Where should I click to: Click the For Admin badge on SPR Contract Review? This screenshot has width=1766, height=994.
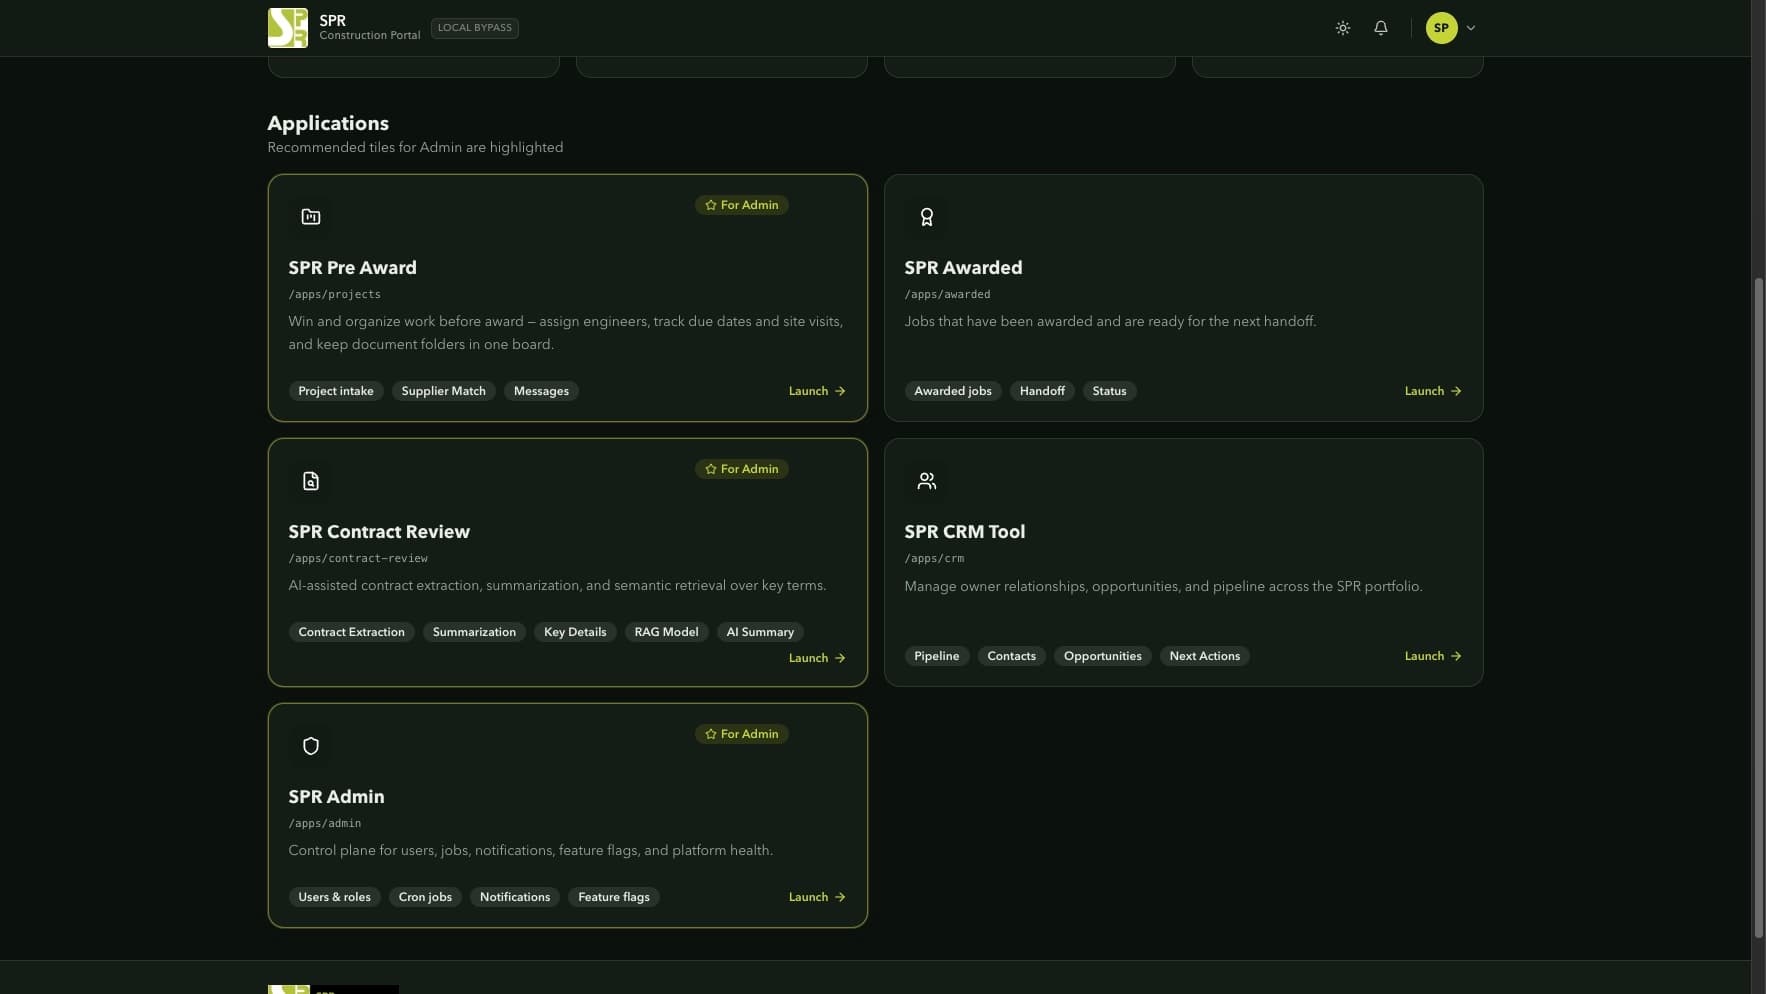pos(742,469)
